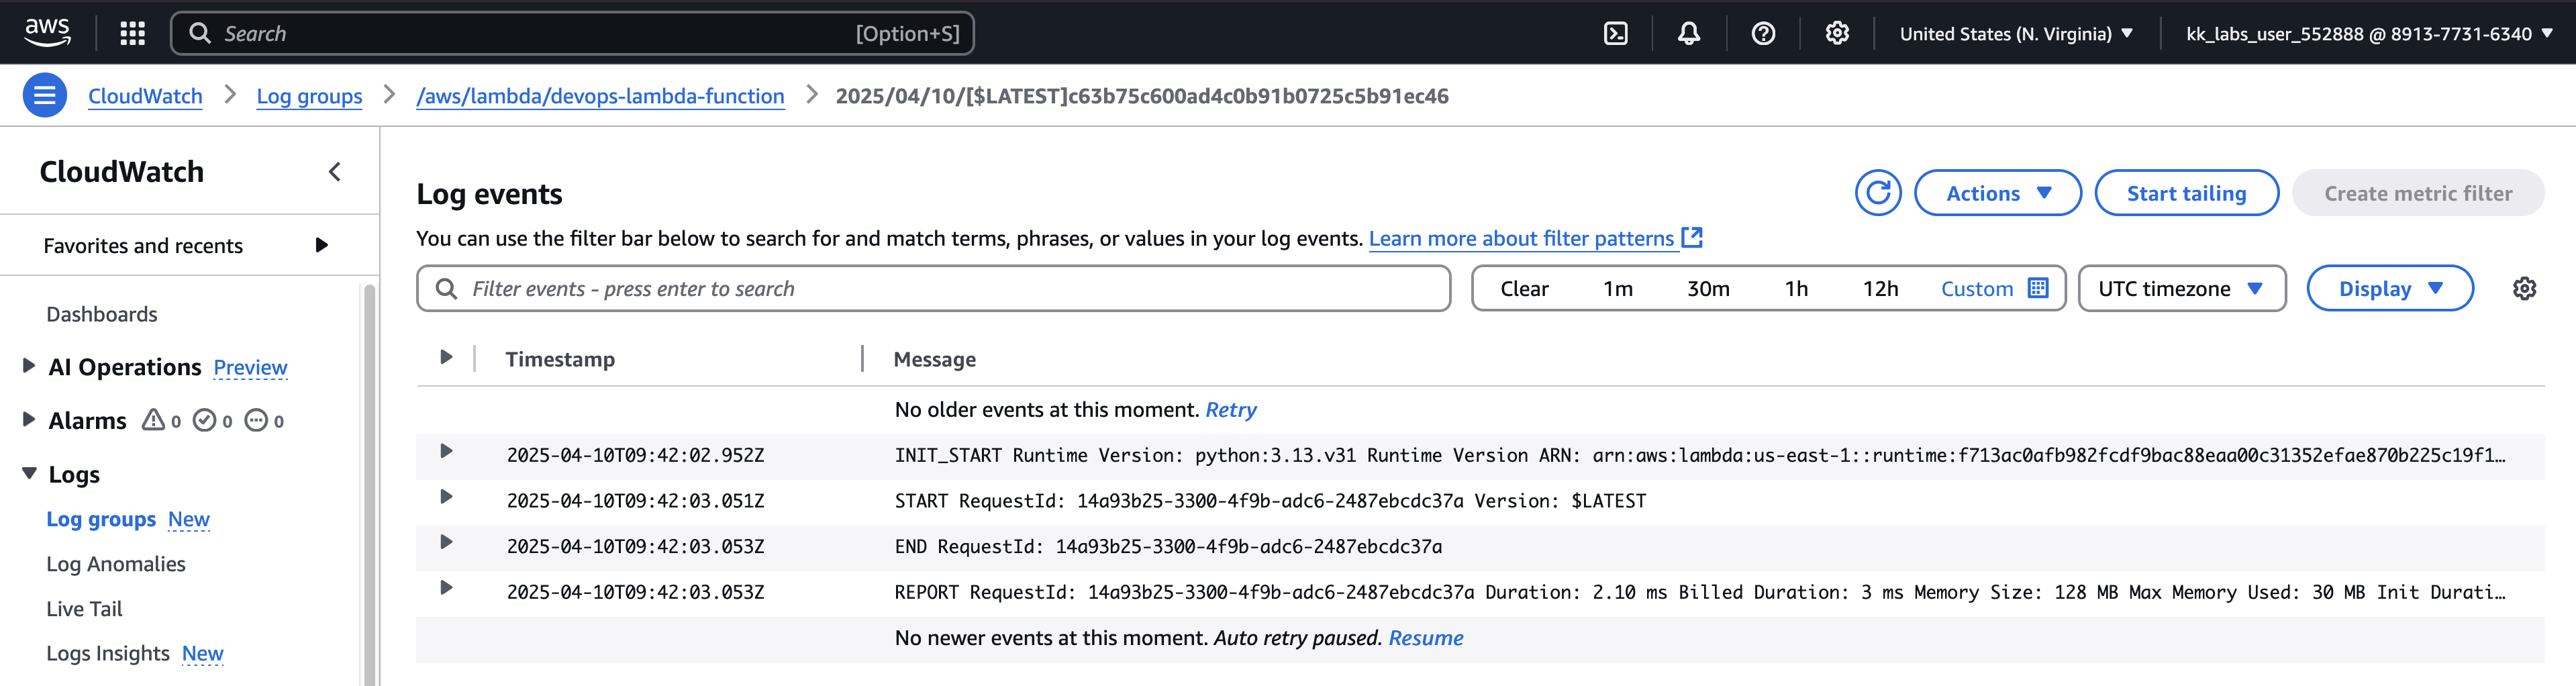
Task: Expand the 09:42:02.952Z INIT_START log row
Action: (446, 452)
